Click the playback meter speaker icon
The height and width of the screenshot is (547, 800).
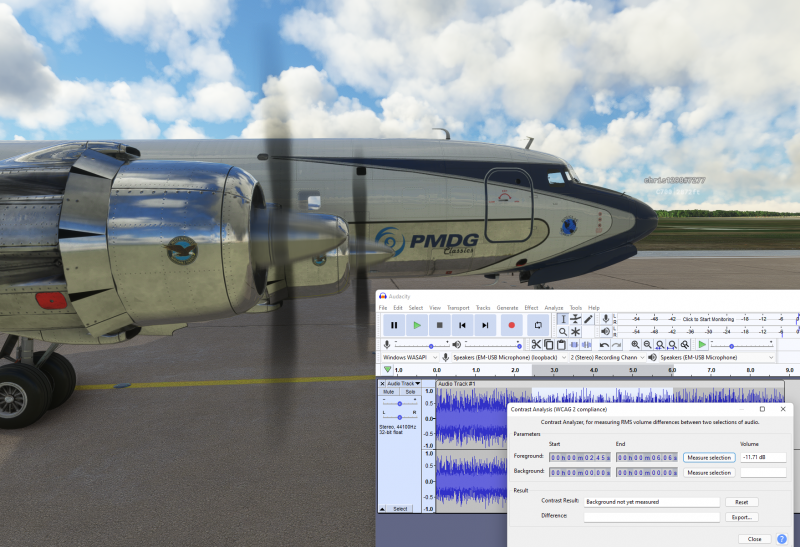click(x=606, y=331)
